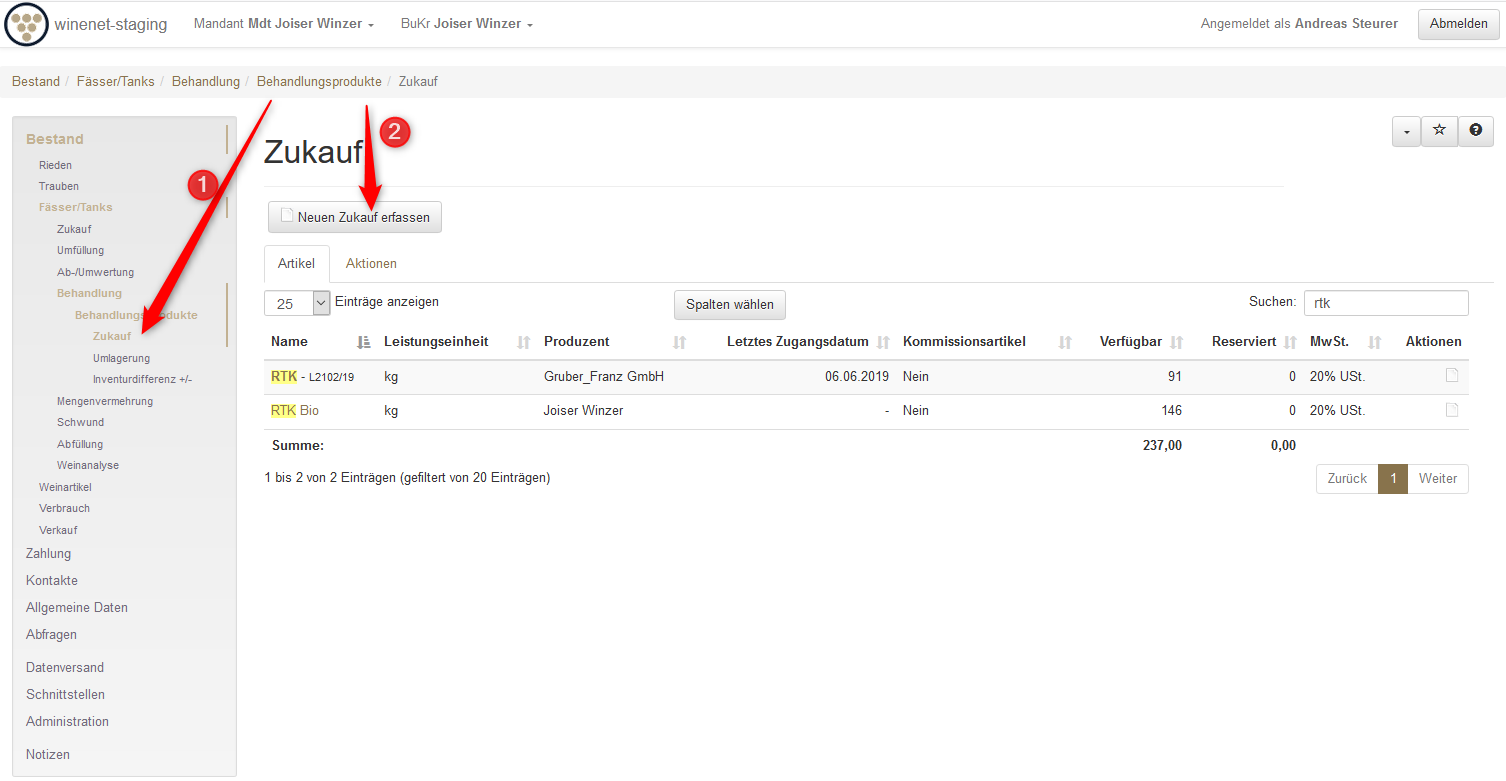
Task: Open the 25 entries per page dropdown
Action: tap(297, 303)
